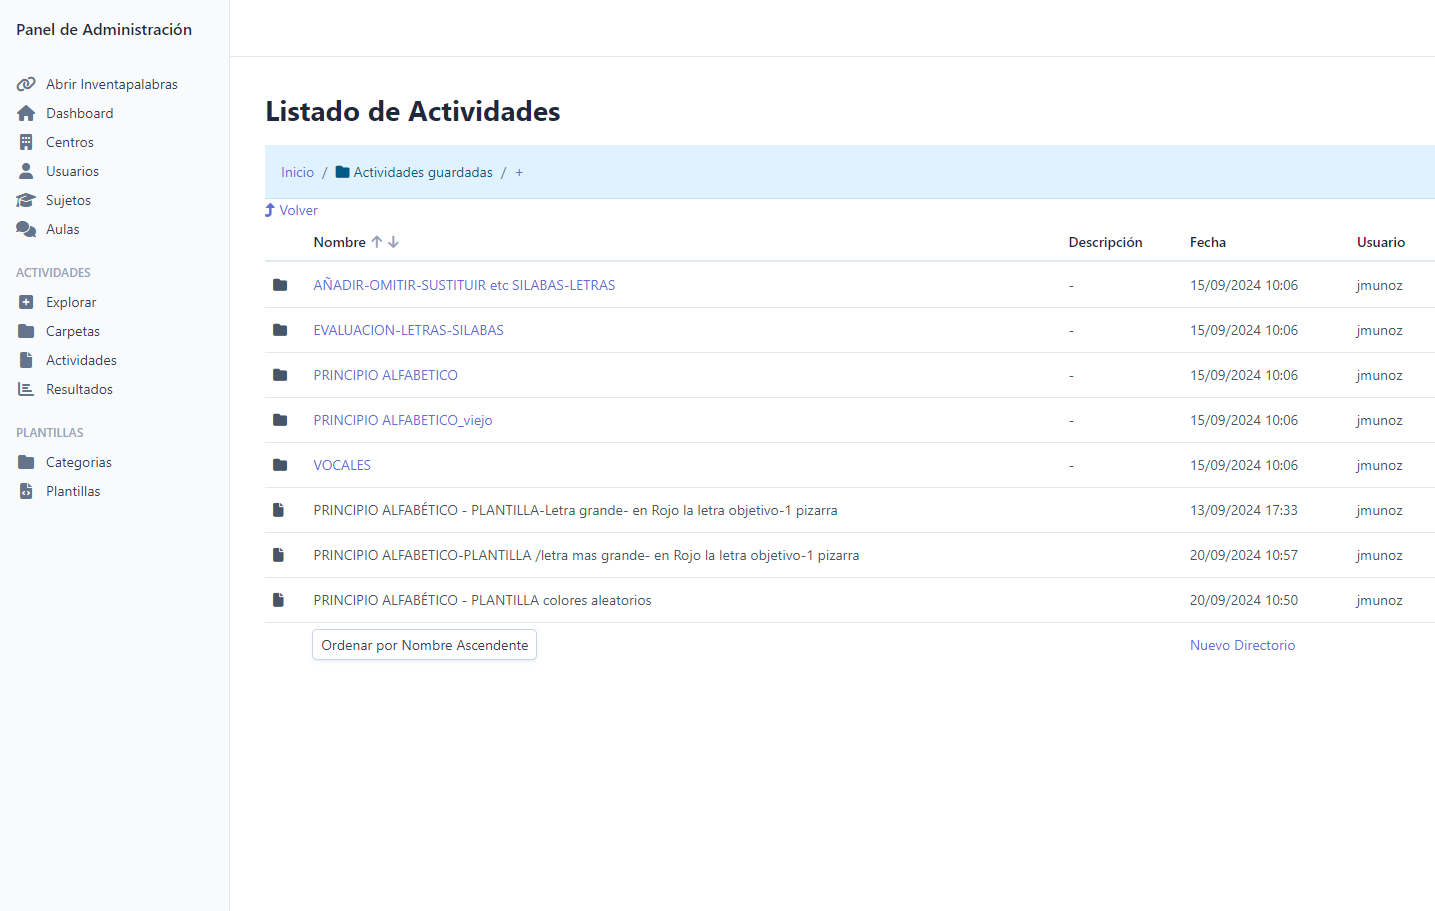This screenshot has height=911, width=1435.
Task: Click Actividades guardadas breadcrumb
Action: [423, 172]
